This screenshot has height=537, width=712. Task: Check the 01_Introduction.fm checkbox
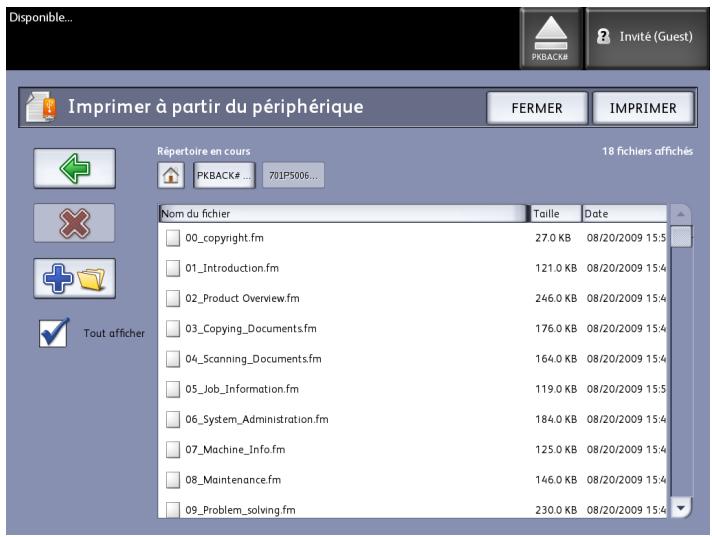point(173,268)
